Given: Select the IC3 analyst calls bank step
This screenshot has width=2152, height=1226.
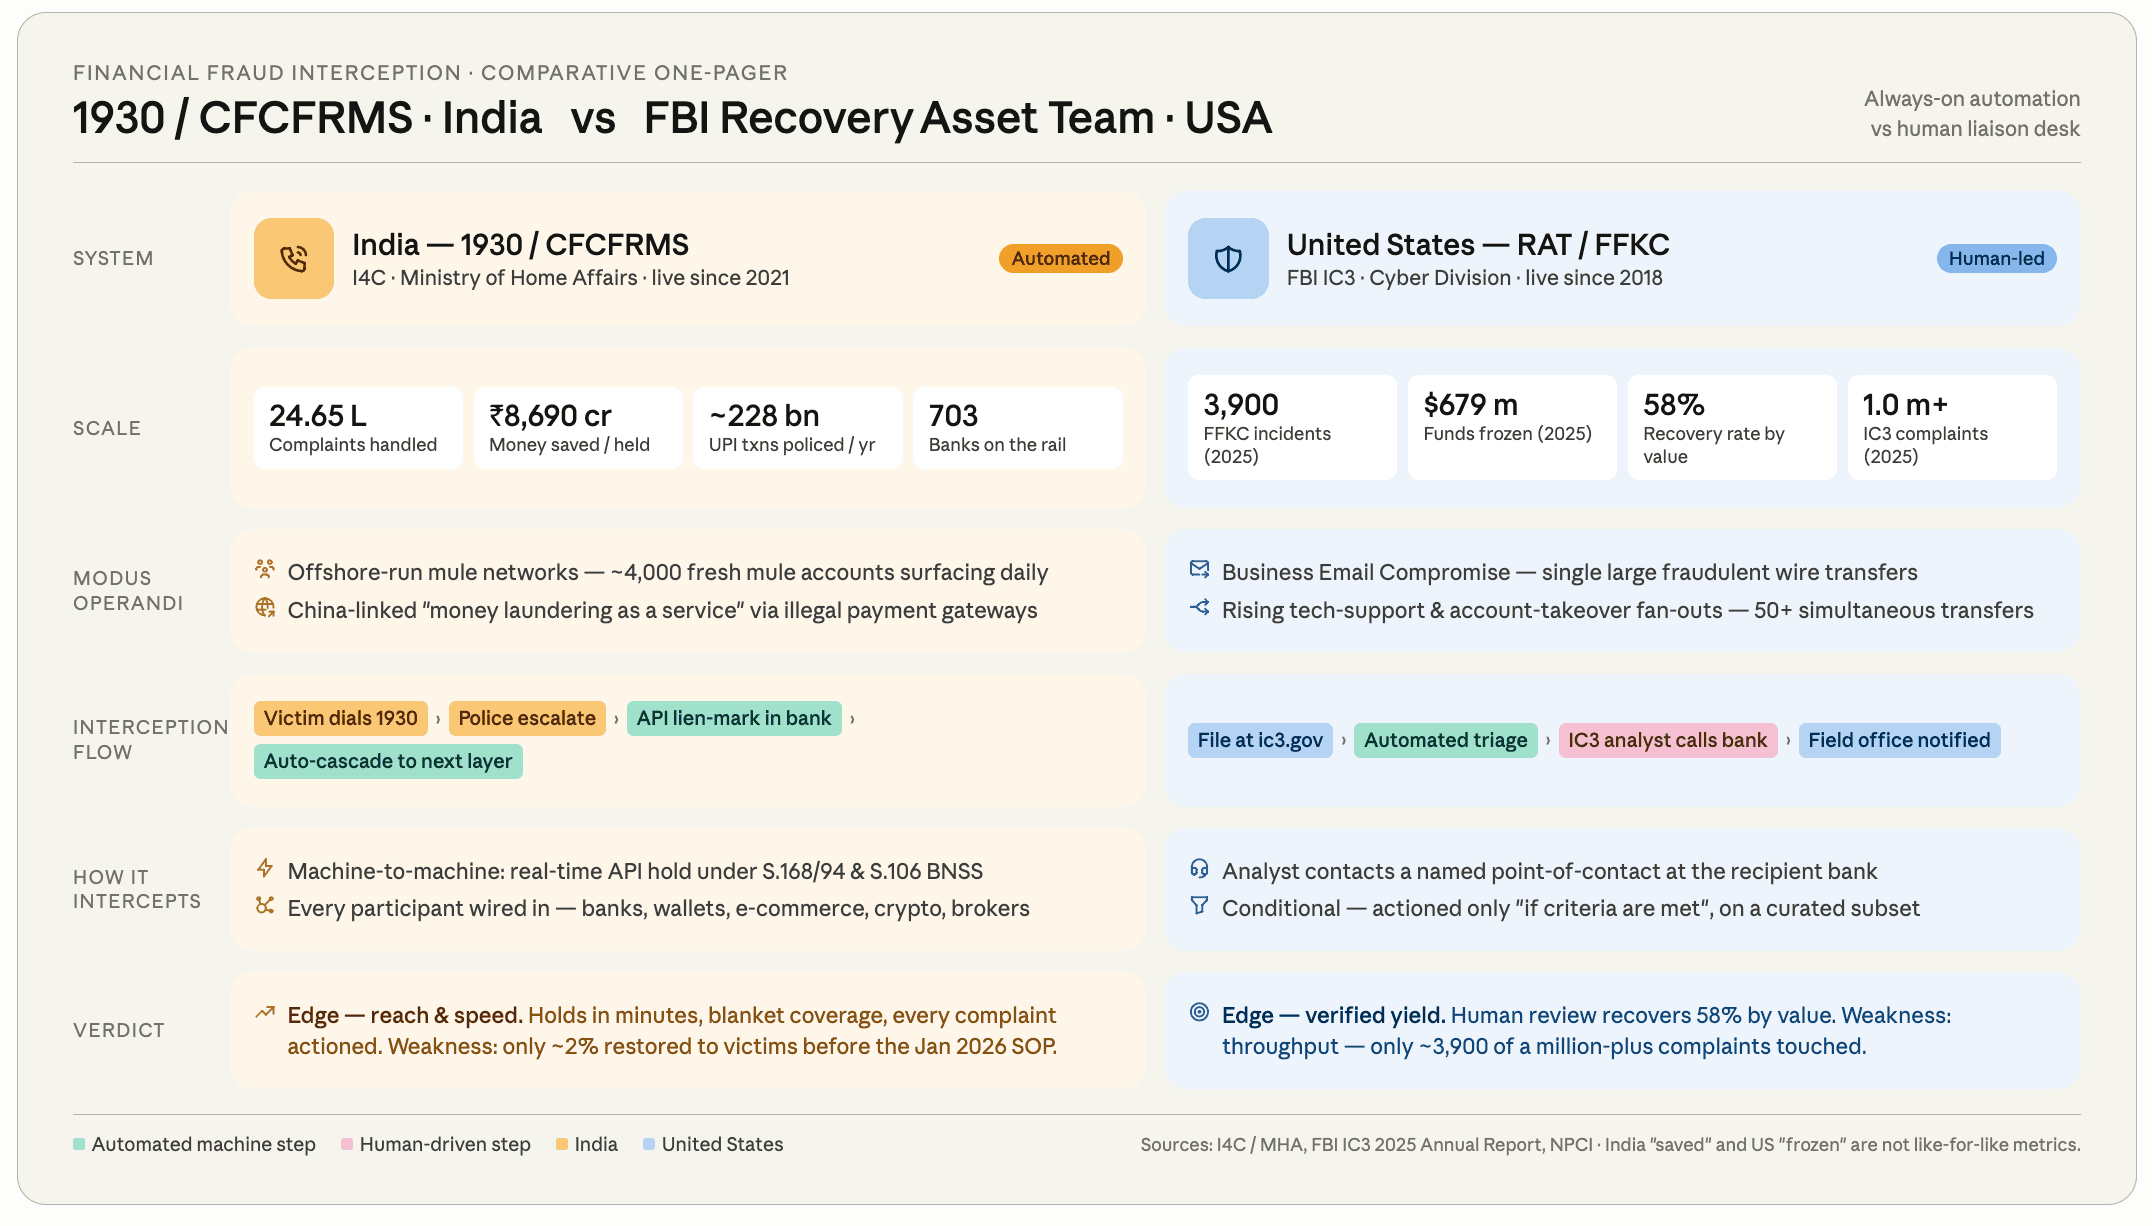Looking at the screenshot, I should [1667, 740].
